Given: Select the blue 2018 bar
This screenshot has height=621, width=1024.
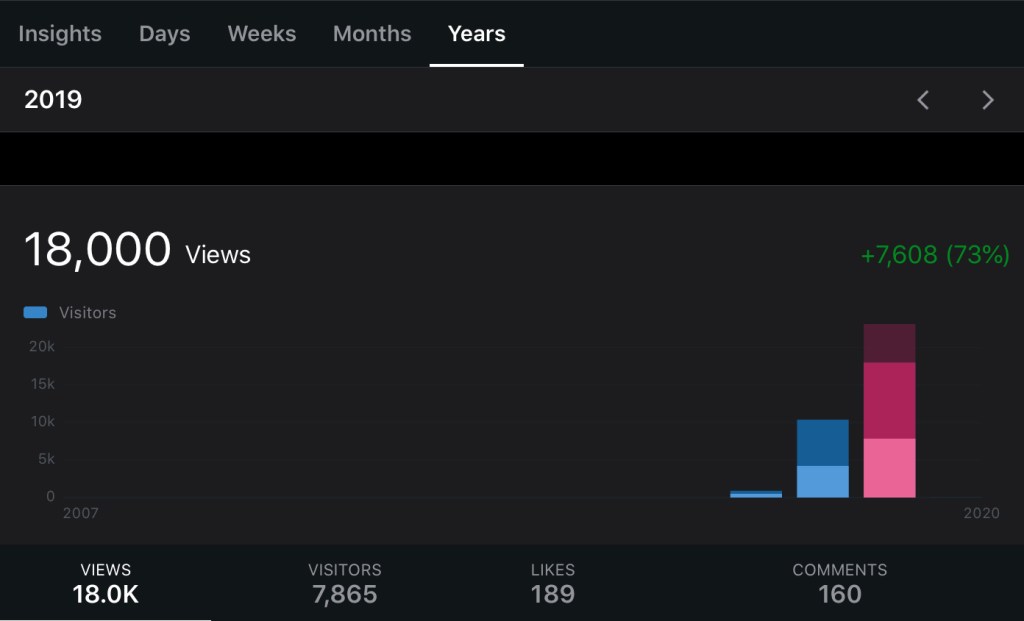Looking at the screenshot, I should (822, 460).
